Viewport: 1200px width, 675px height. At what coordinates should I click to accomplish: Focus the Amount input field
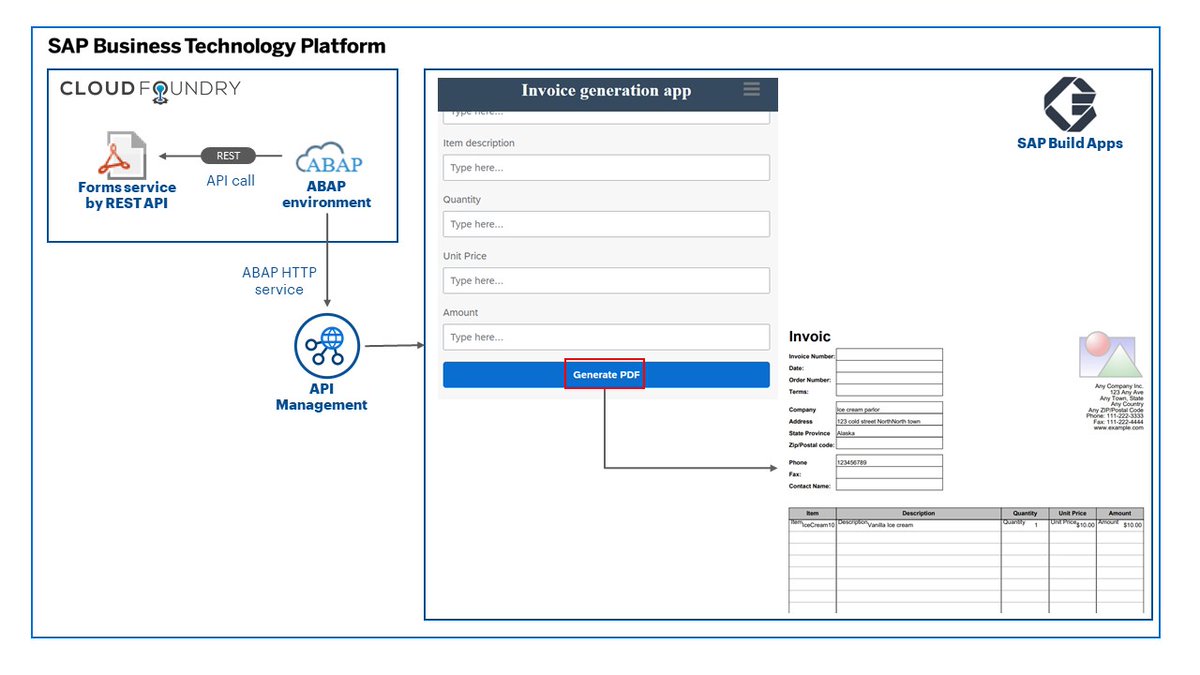606,337
